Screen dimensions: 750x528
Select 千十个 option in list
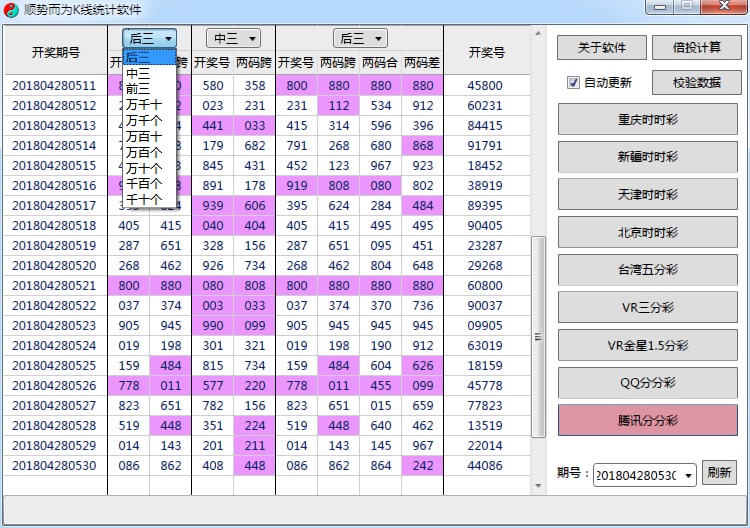pos(144,199)
